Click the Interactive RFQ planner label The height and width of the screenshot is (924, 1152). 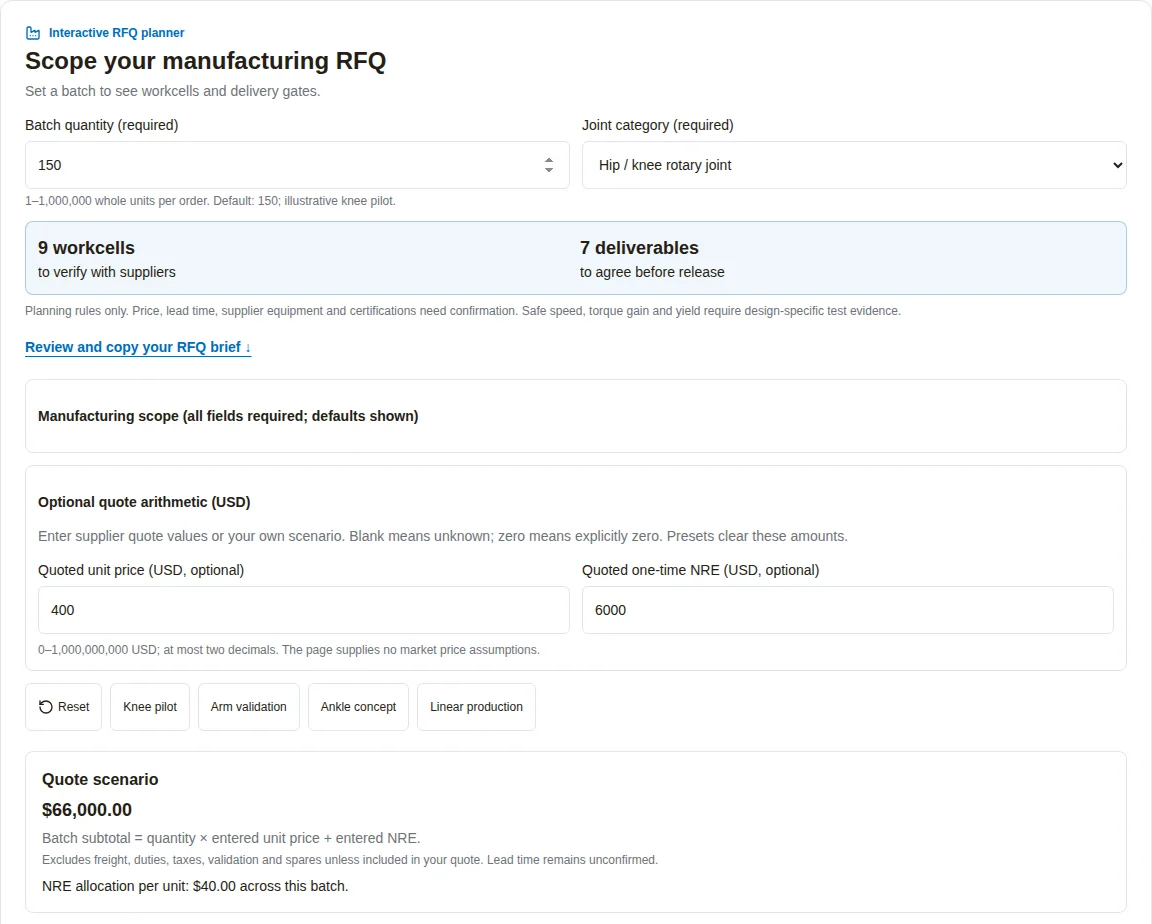(x=116, y=33)
